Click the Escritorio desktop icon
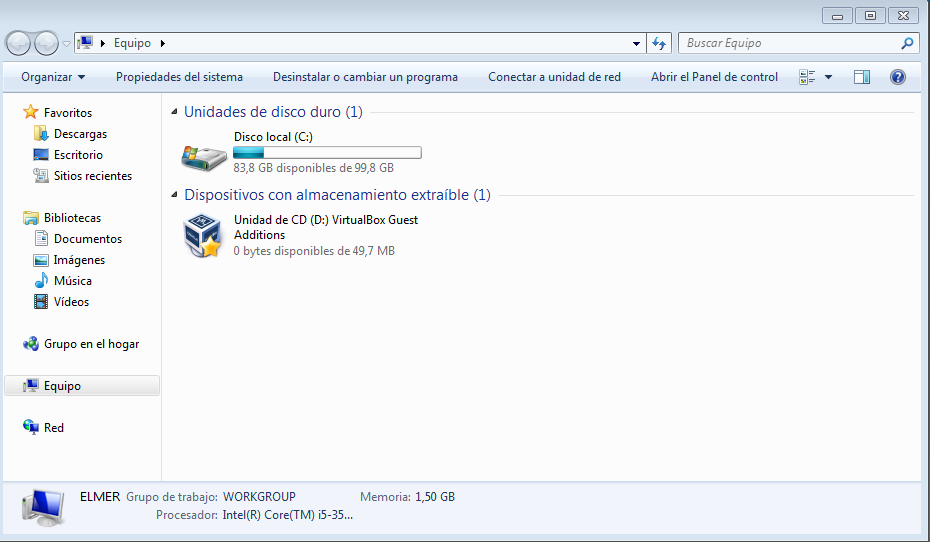This screenshot has height=542, width=930. (41, 155)
